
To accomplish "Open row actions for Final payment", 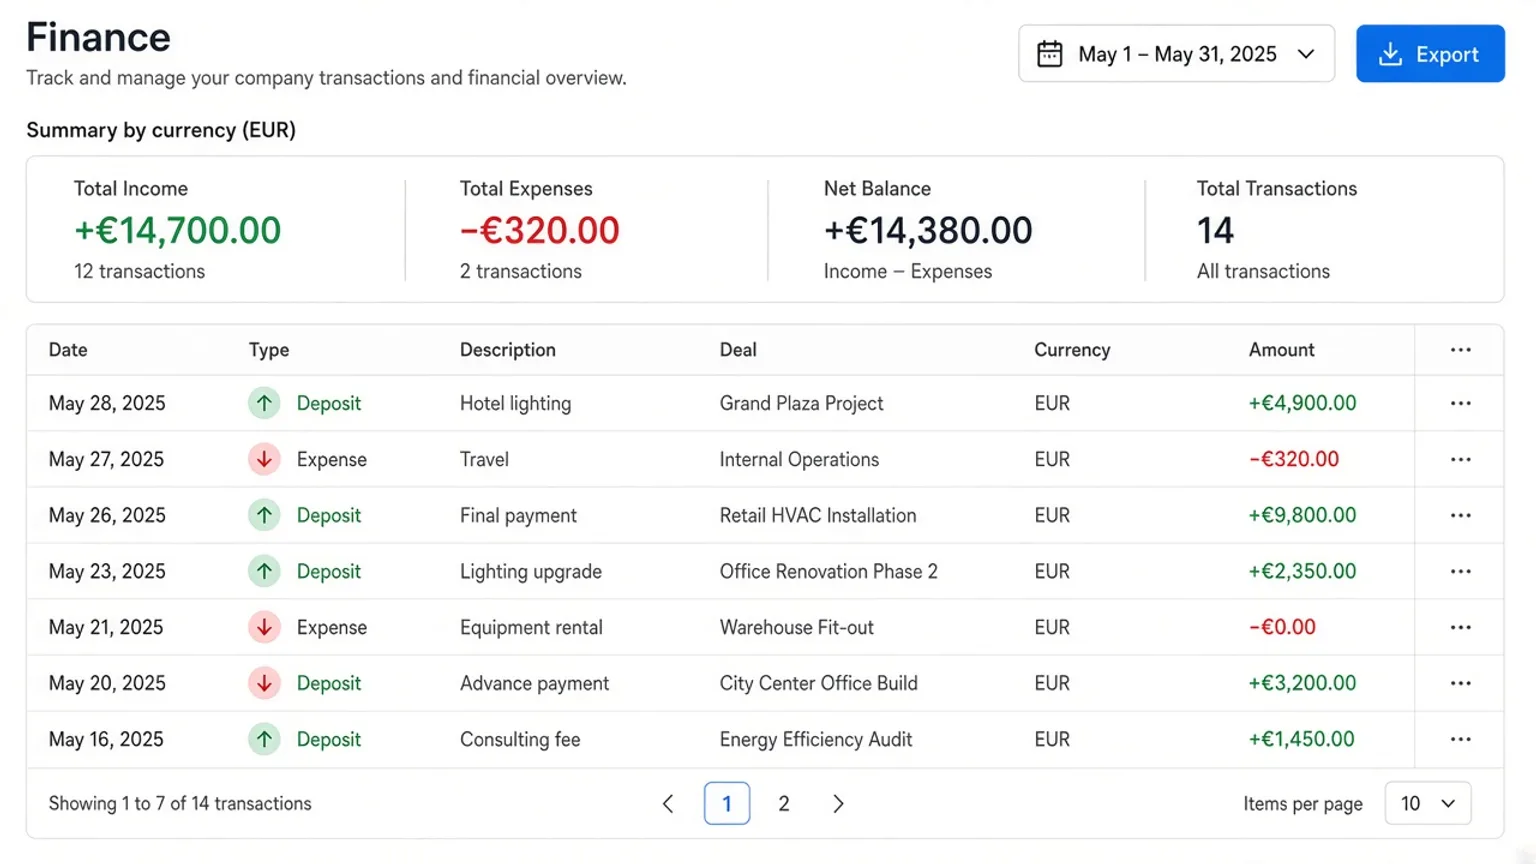I will coord(1460,515).
